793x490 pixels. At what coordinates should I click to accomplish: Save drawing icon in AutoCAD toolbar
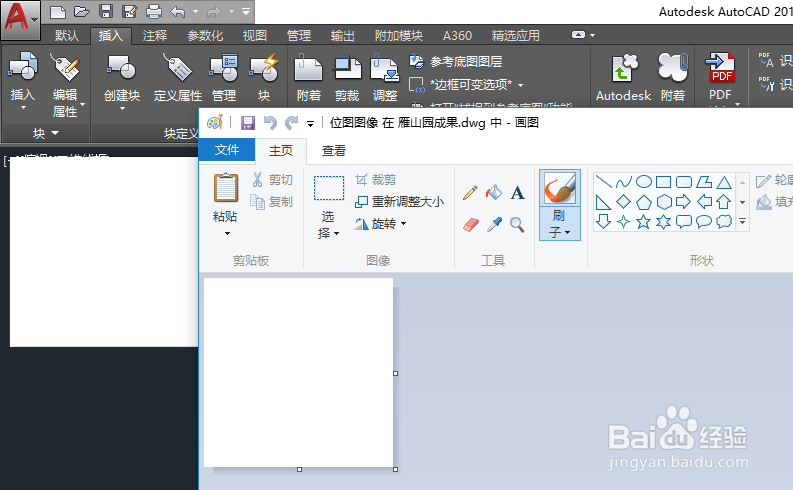tap(106, 11)
